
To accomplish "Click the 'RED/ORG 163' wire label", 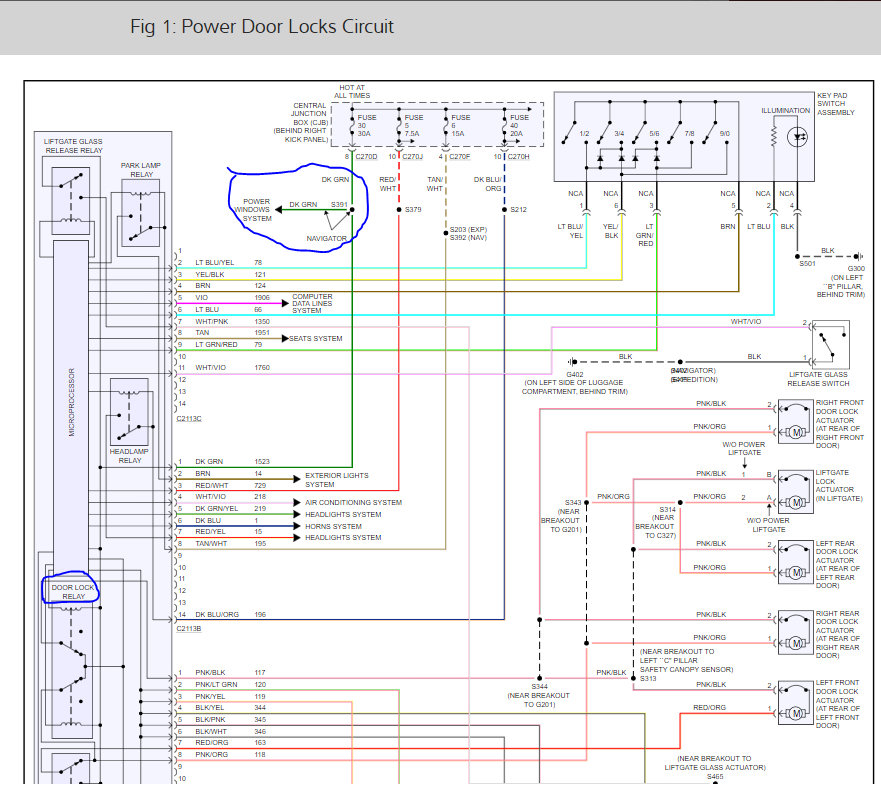I will (x=230, y=742).
